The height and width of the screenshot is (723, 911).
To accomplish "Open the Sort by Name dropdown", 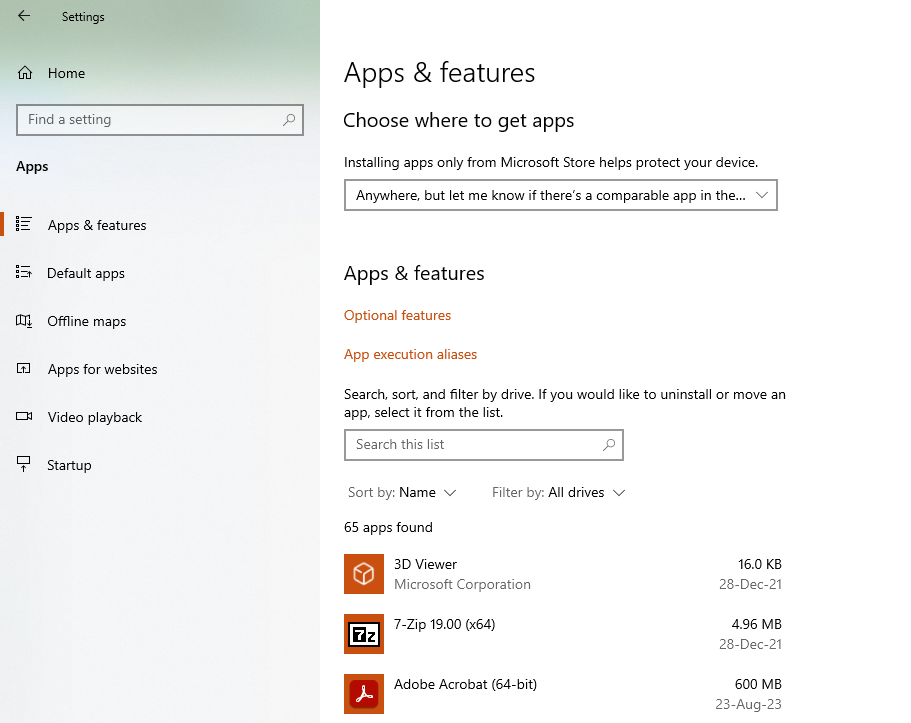I will pyautogui.click(x=402, y=493).
